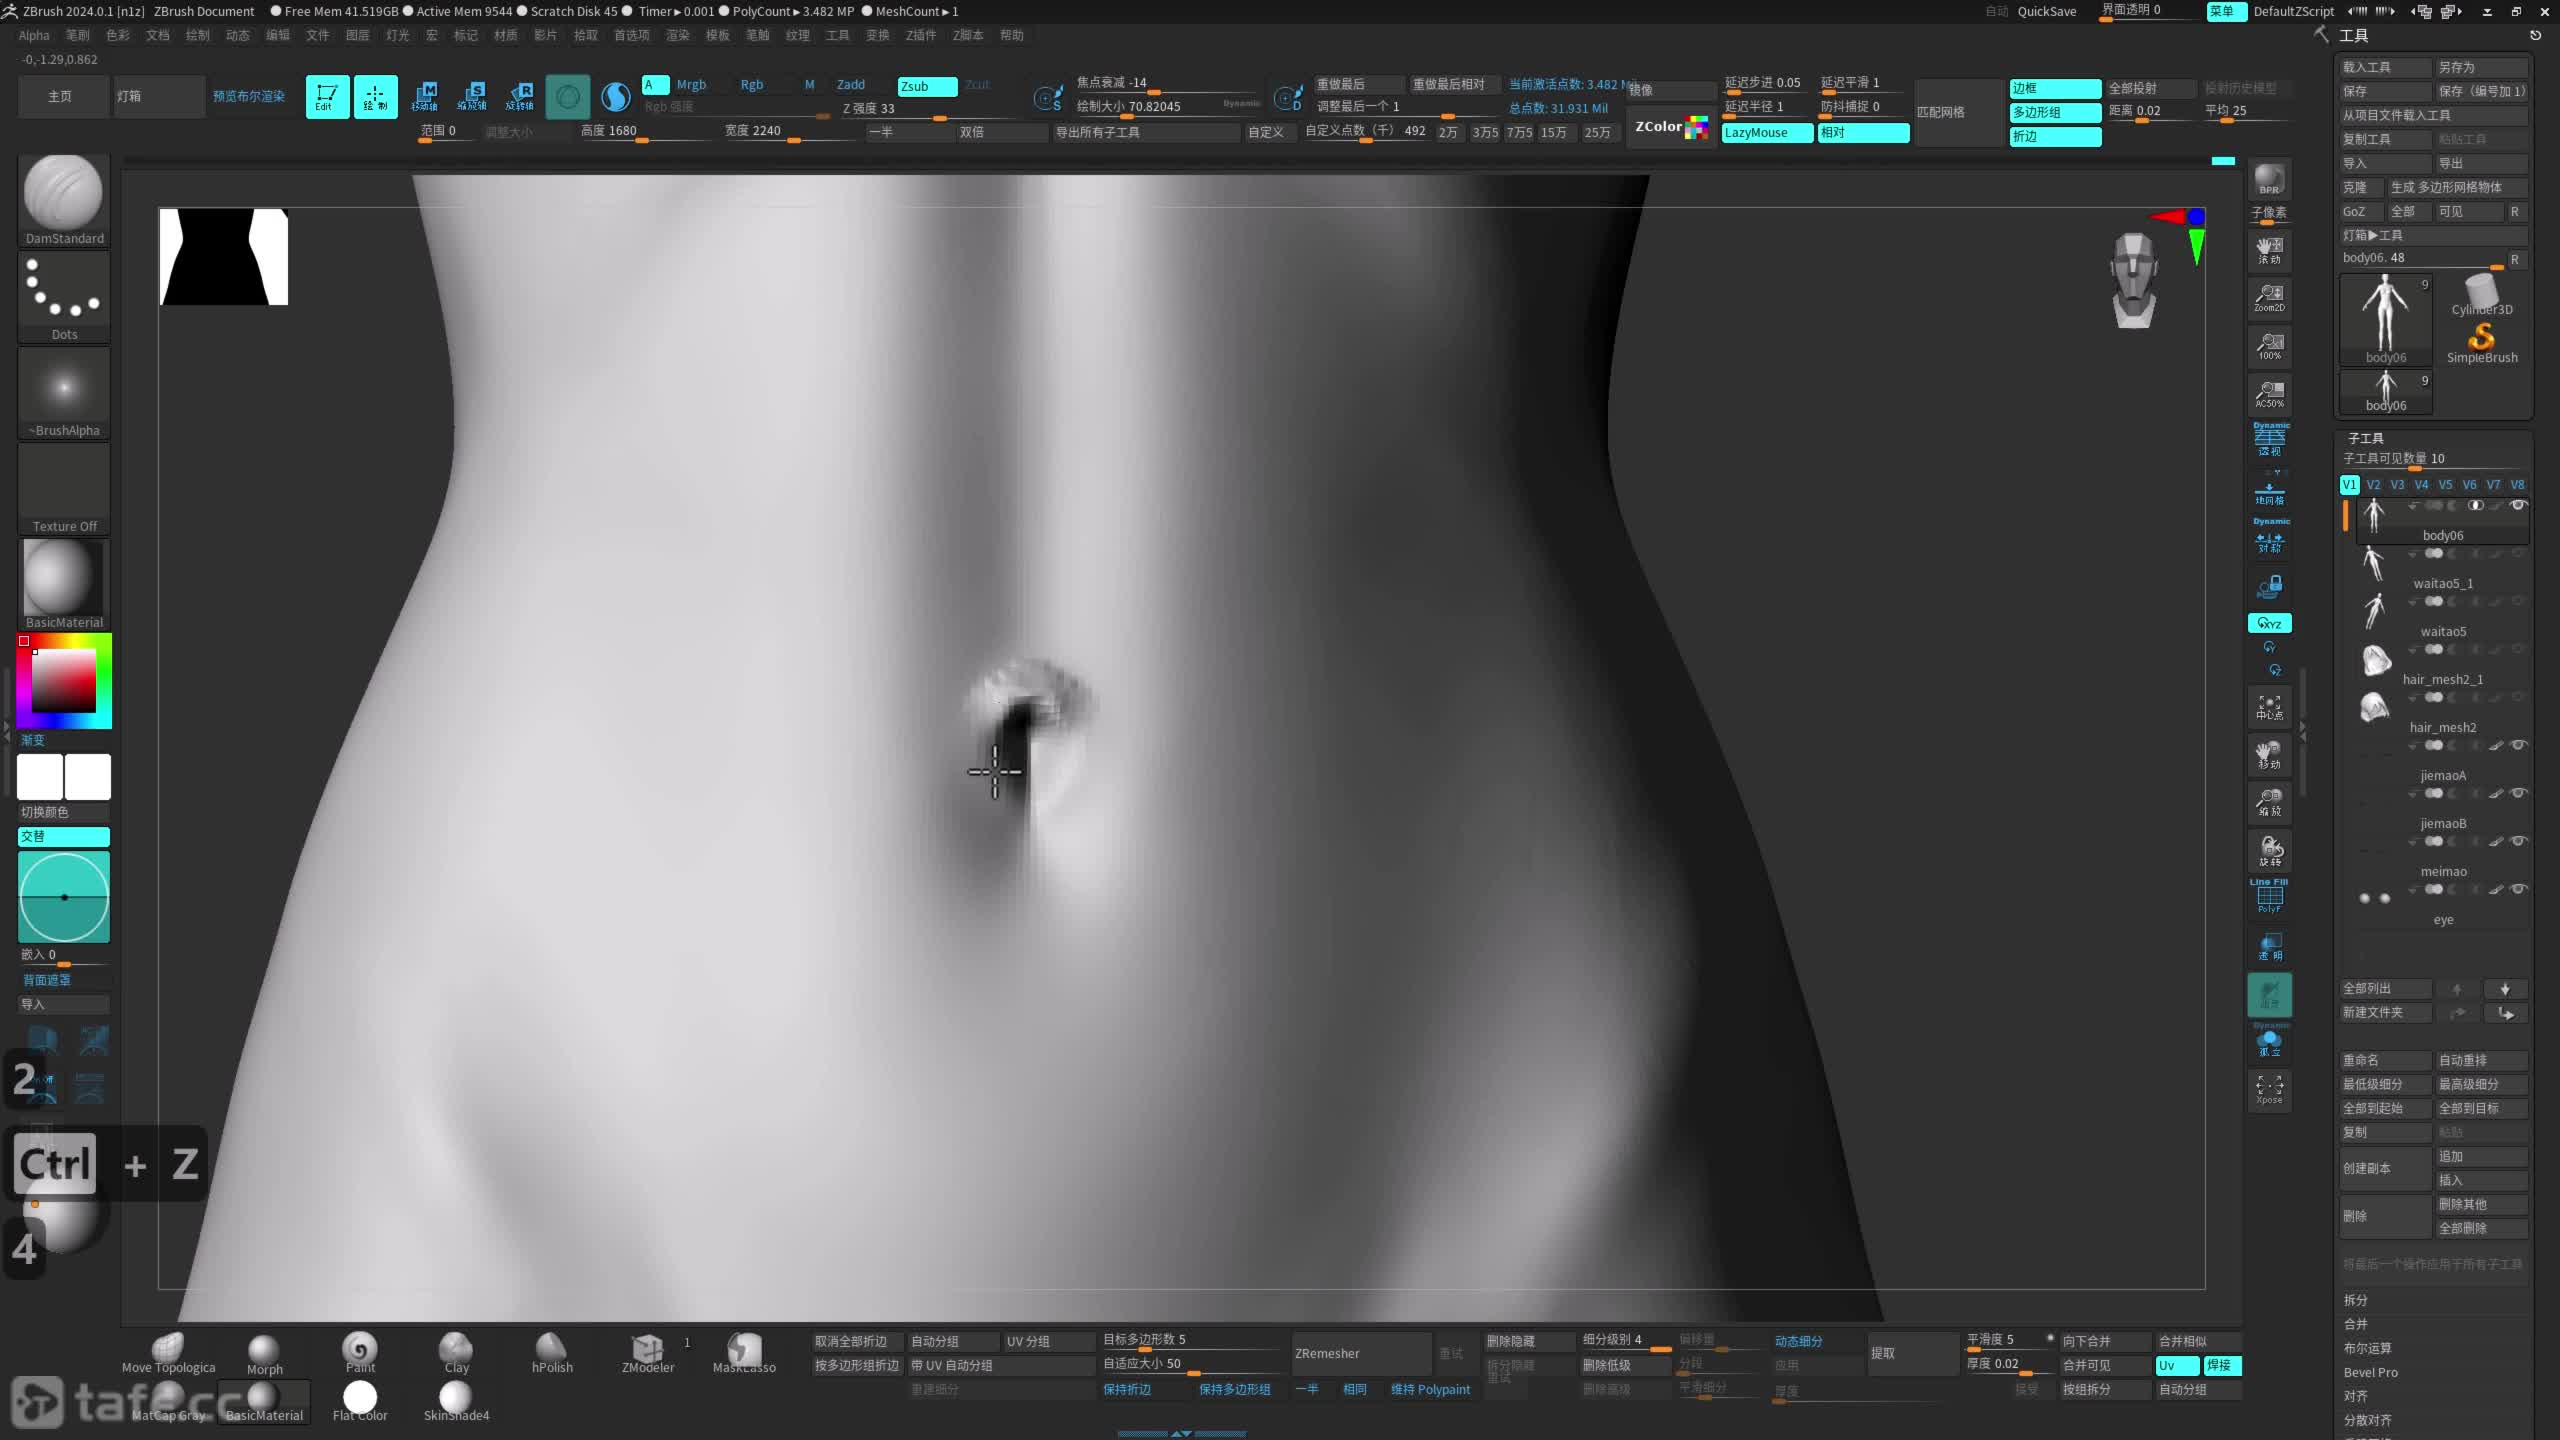The image size is (2560, 1440).
Task: Toggle the perspective (透视) view icon
Action: [x=2269, y=440]
